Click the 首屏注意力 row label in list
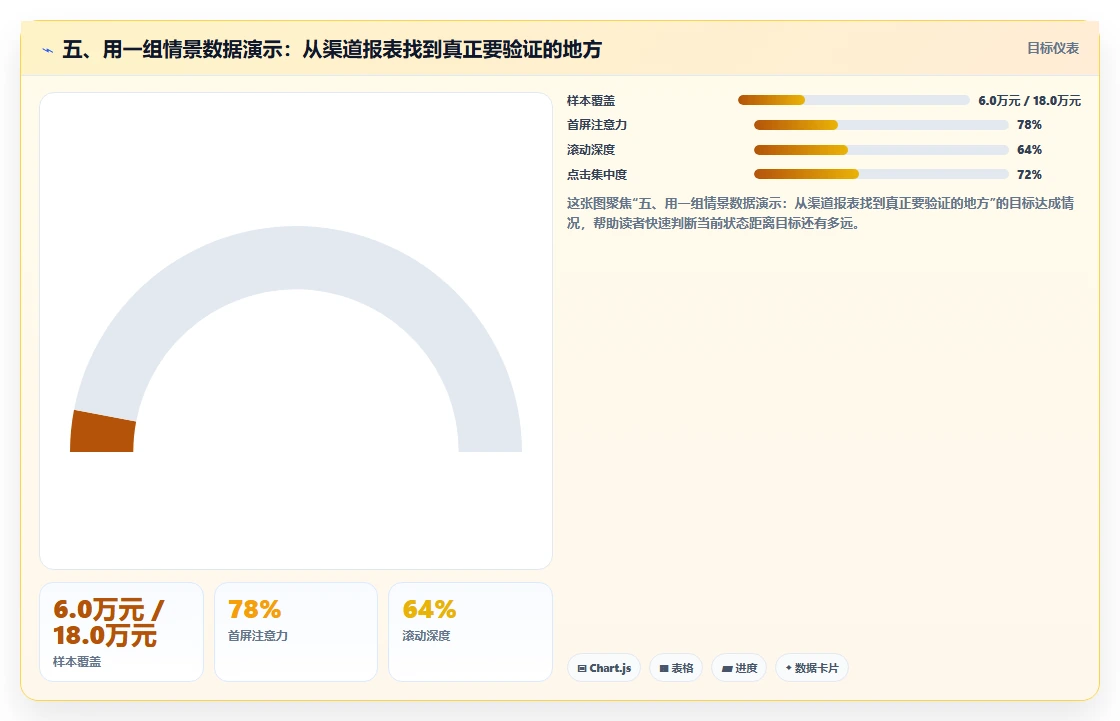 click(x=596, y=125)
